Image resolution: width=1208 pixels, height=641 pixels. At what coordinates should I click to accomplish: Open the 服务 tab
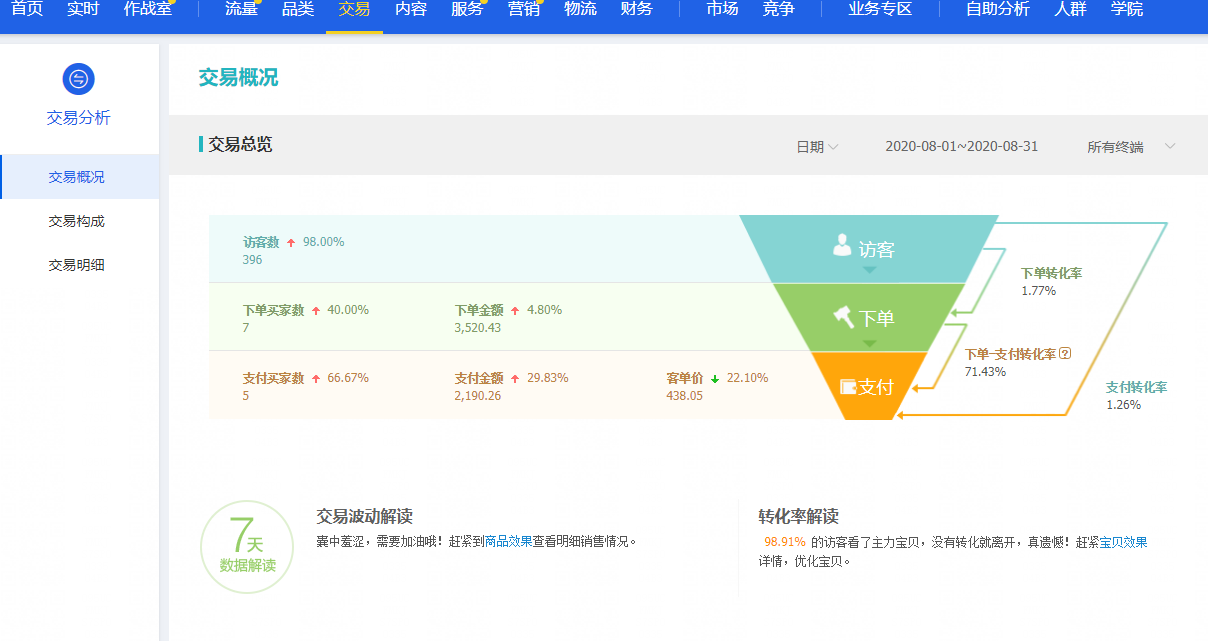pyautogui.click(x=467, y=10)
